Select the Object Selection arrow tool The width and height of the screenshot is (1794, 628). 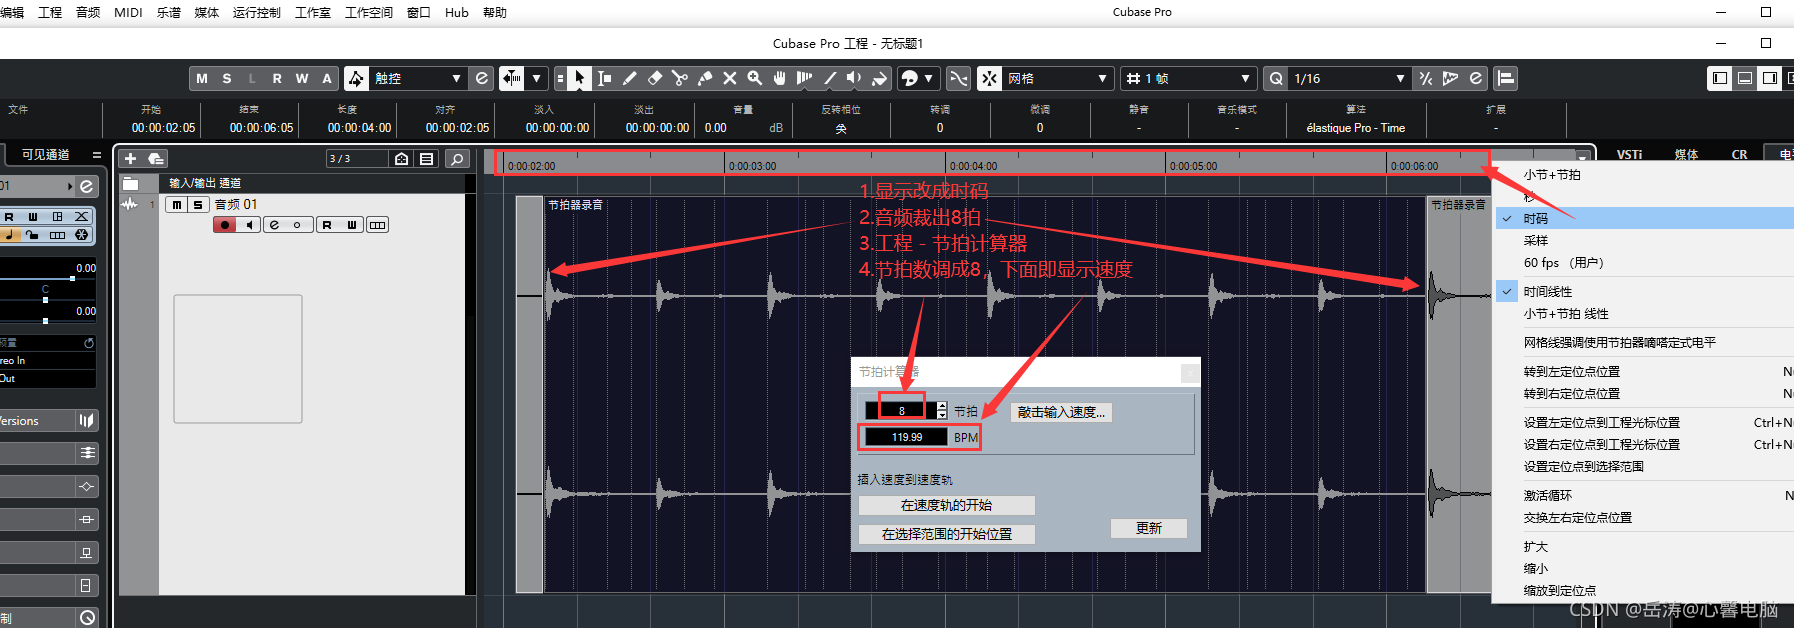(580, 78)
